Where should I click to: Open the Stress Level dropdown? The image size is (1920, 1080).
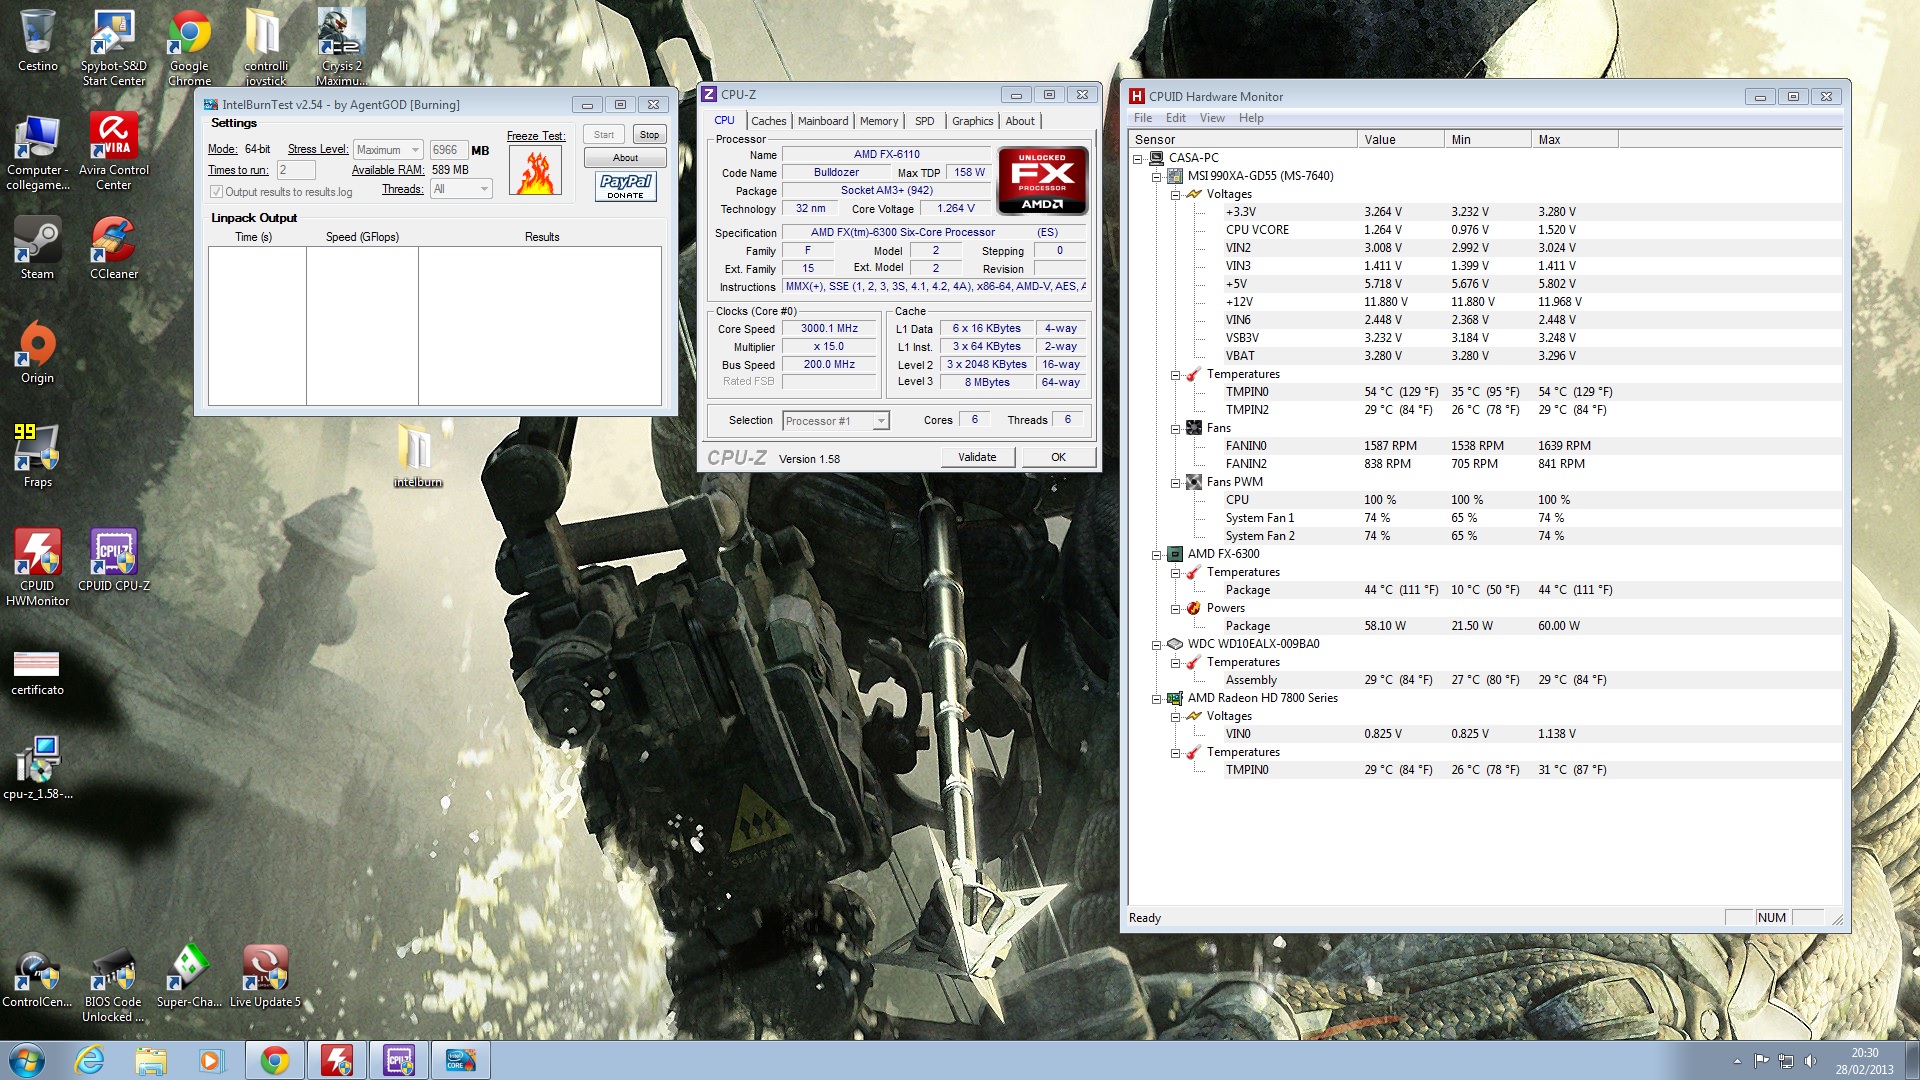(388, 150)
